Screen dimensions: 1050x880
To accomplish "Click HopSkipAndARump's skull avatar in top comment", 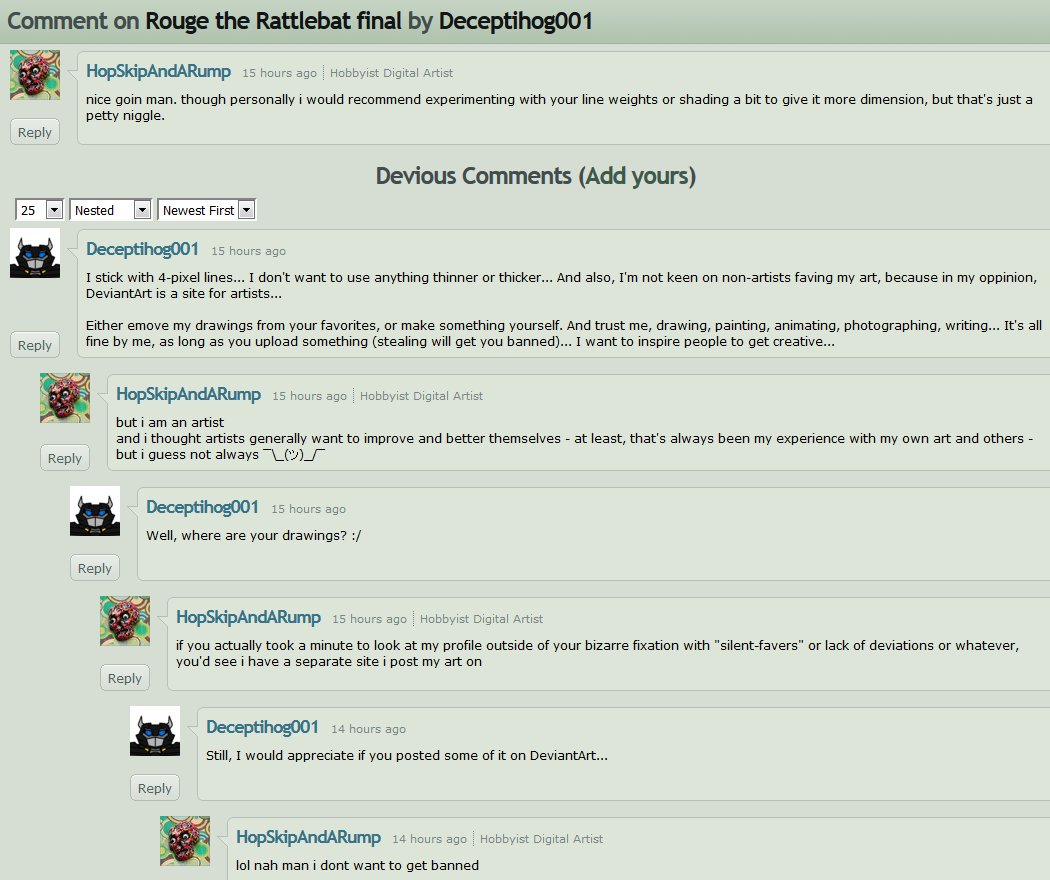I will [35, 75].
